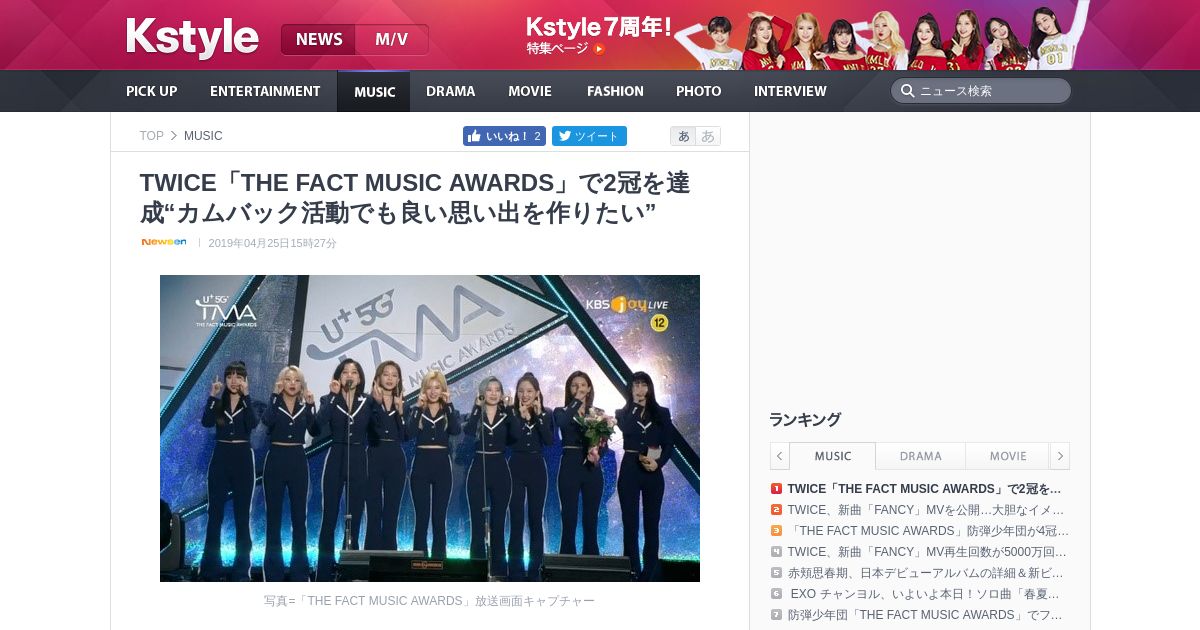Go to FASHION menu

615,91
